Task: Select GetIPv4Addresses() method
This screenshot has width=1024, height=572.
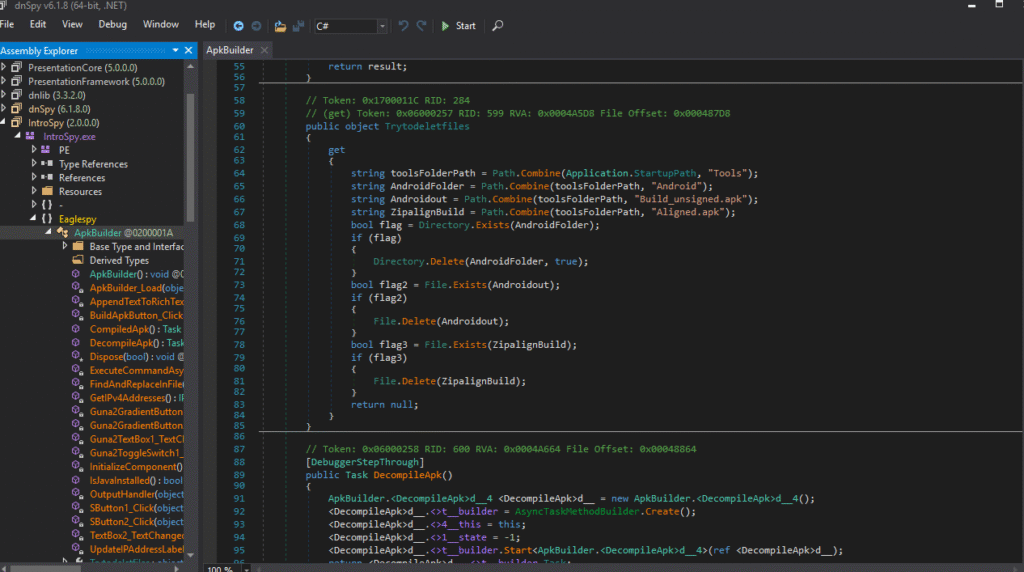Action: coord(136,398)
